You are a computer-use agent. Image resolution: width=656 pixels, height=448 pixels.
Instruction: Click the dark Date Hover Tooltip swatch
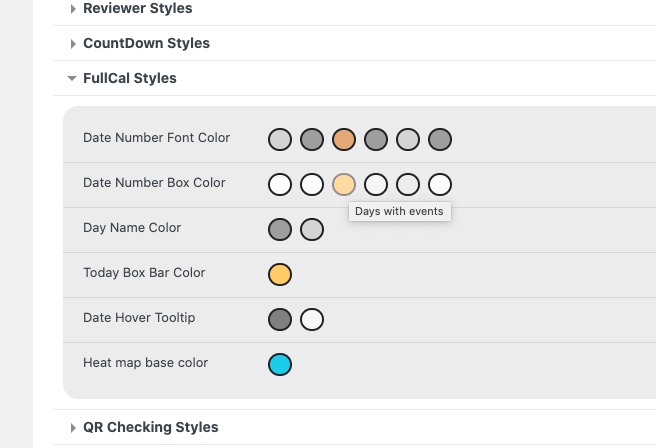280,320
